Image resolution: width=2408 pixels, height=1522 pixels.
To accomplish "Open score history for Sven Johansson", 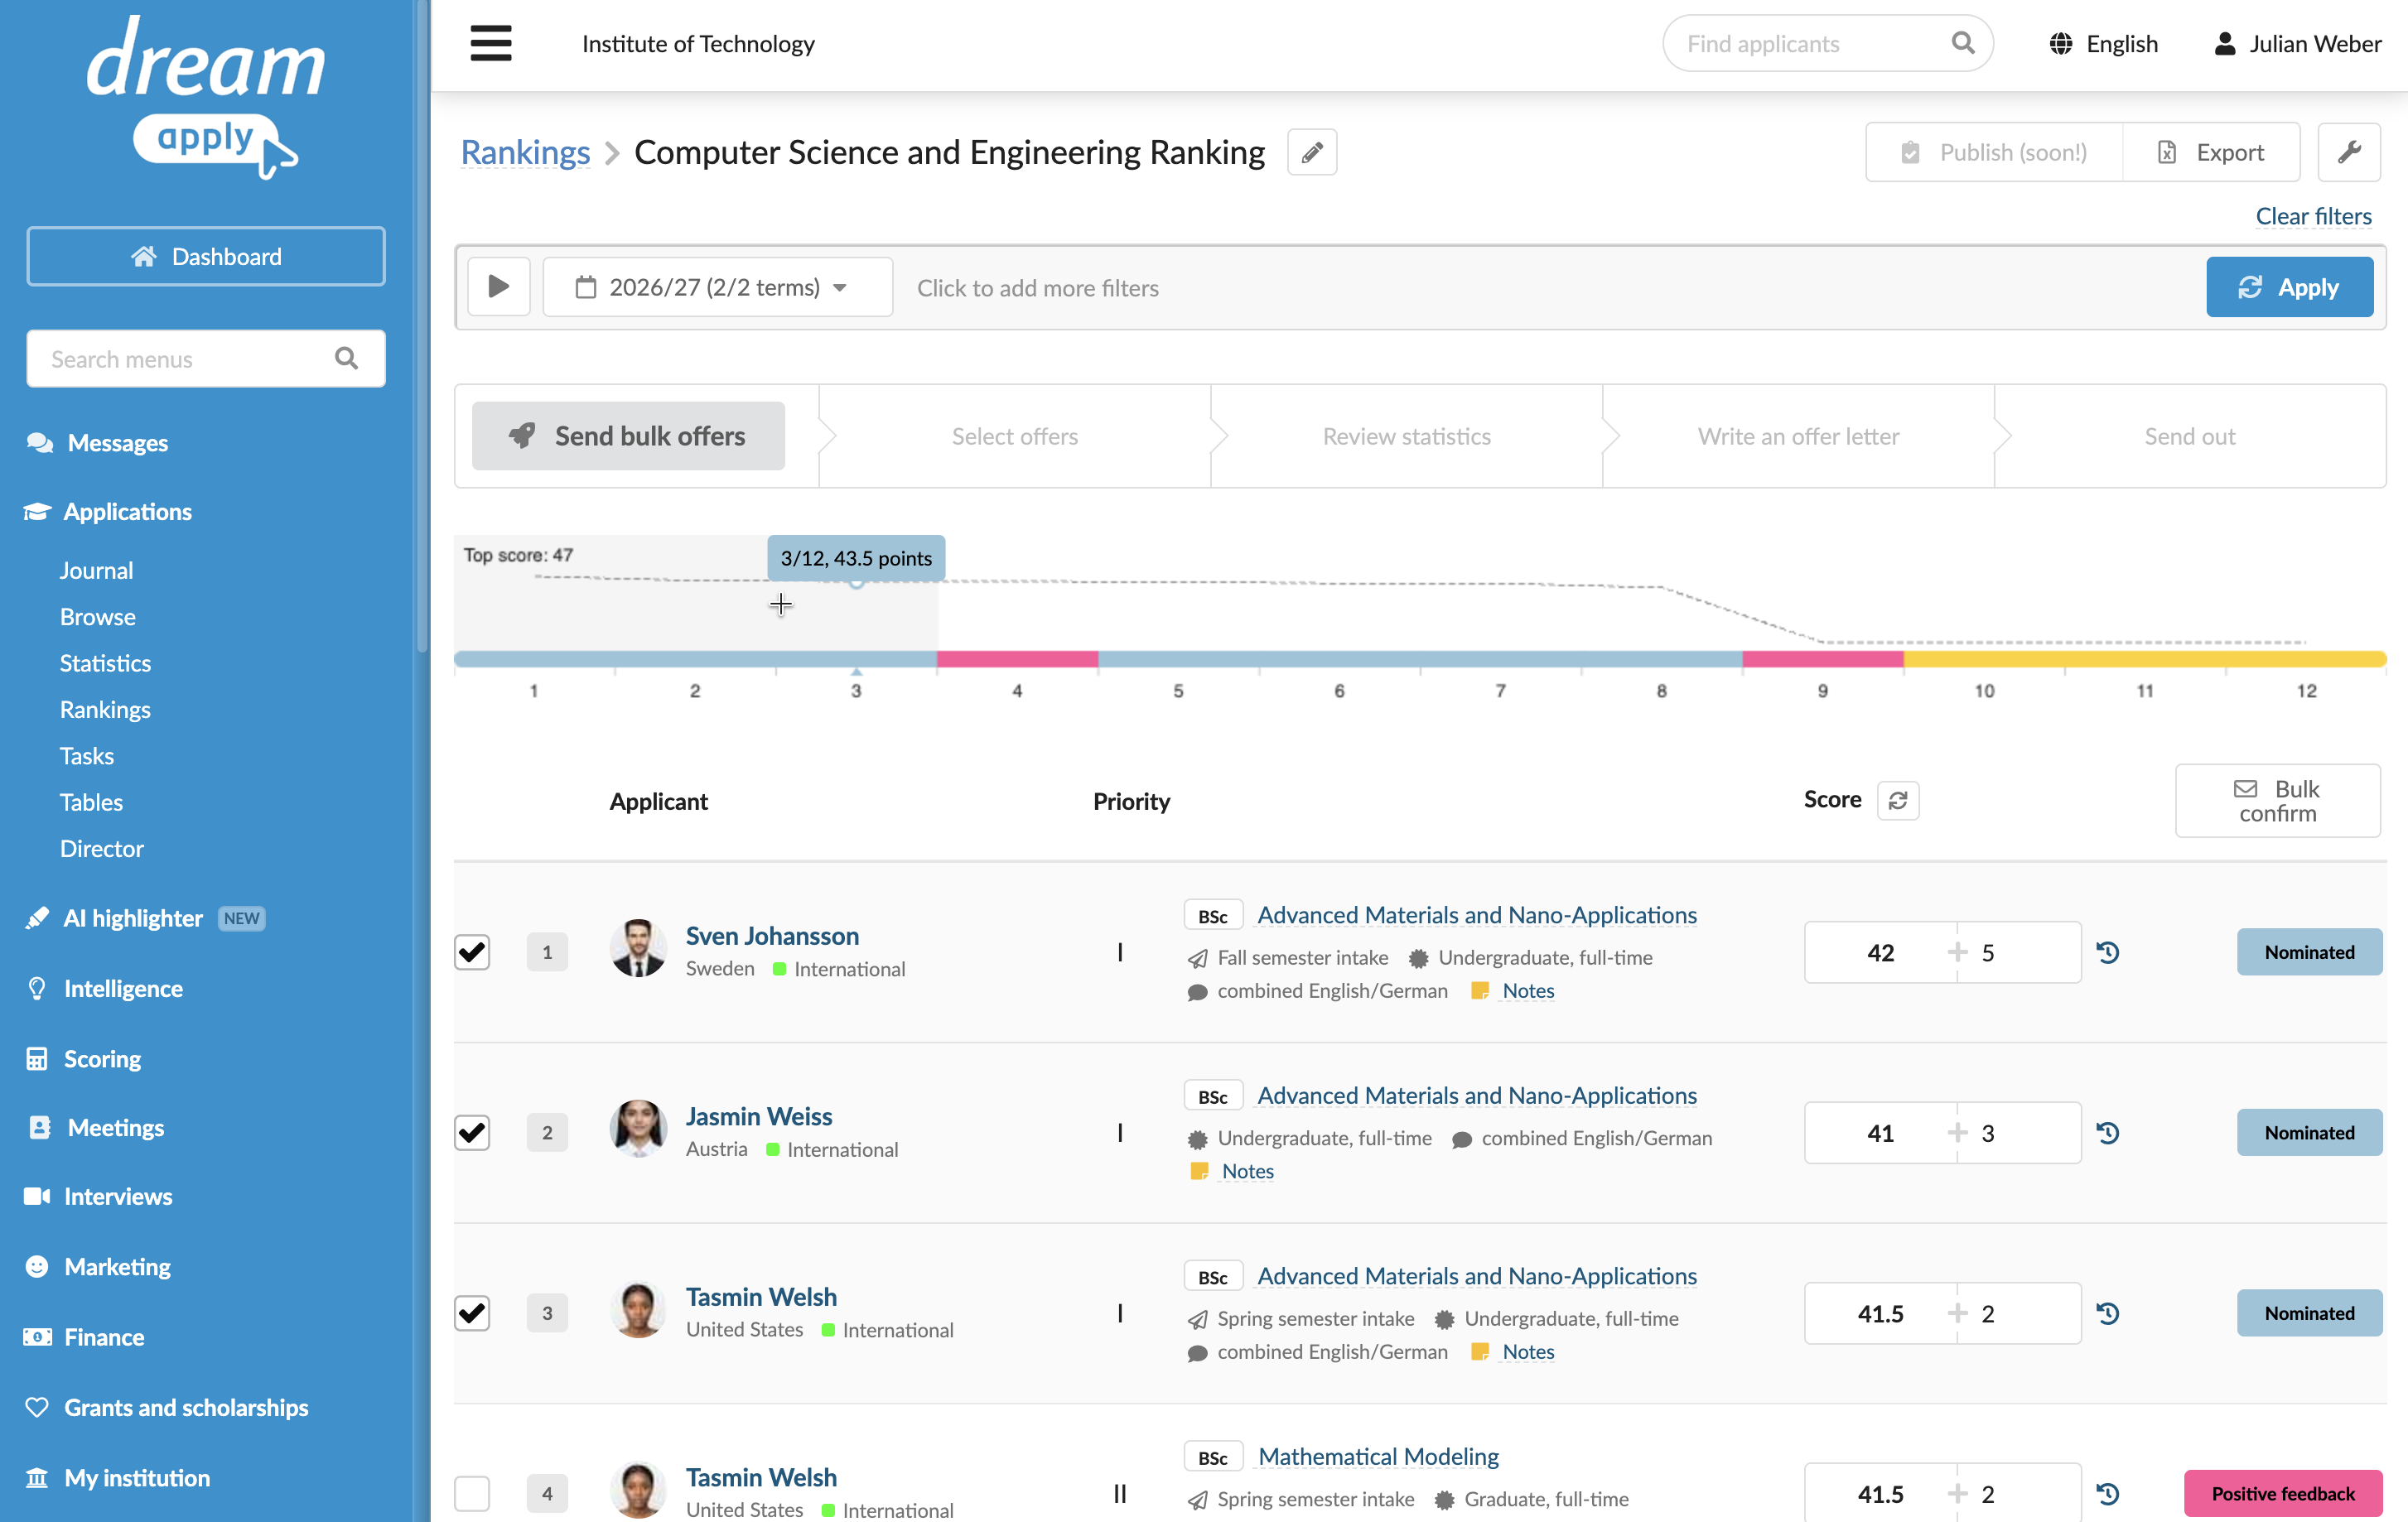I will click(2108, 952).
